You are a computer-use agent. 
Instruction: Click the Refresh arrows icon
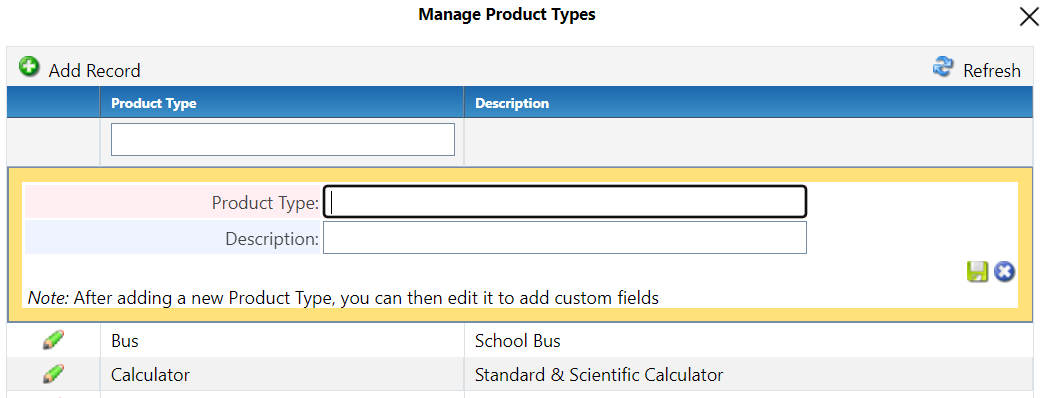(x=943, y=67)
